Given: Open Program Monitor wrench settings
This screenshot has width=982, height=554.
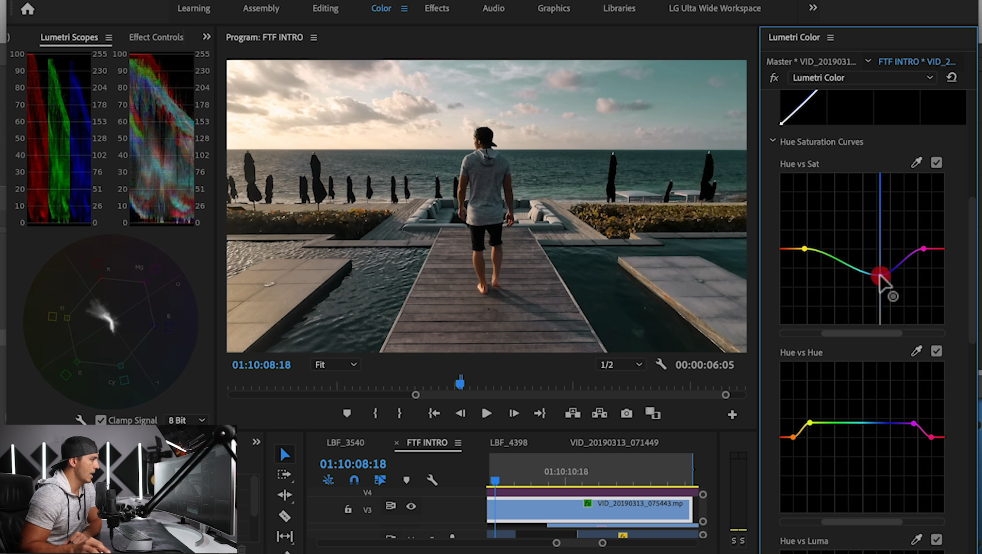Looking at the screenshot, I should [x=661, y=365].
